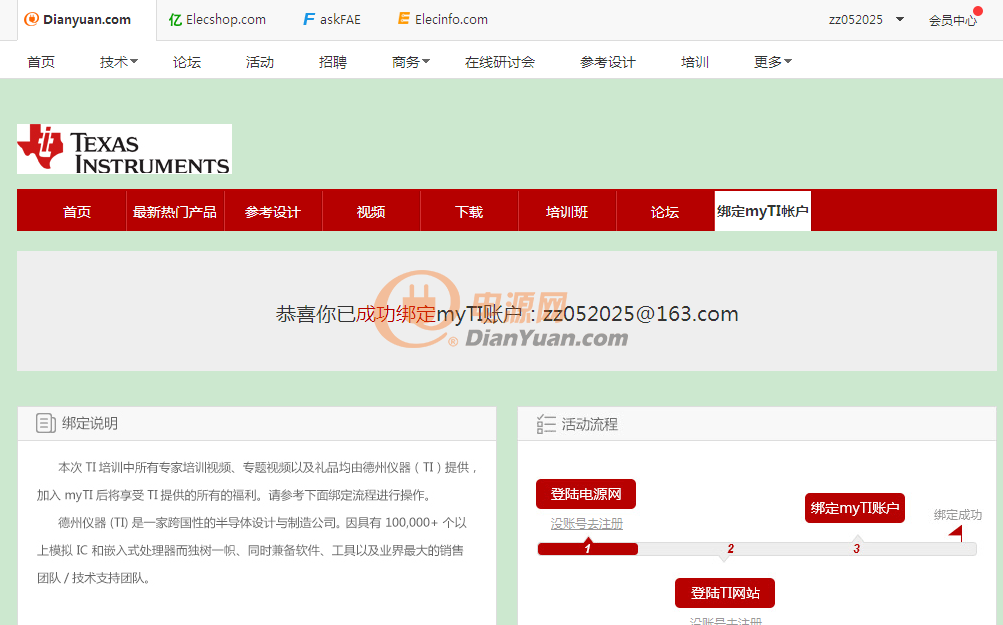Open 培训 in top navigation

click(x=695, y=62)
